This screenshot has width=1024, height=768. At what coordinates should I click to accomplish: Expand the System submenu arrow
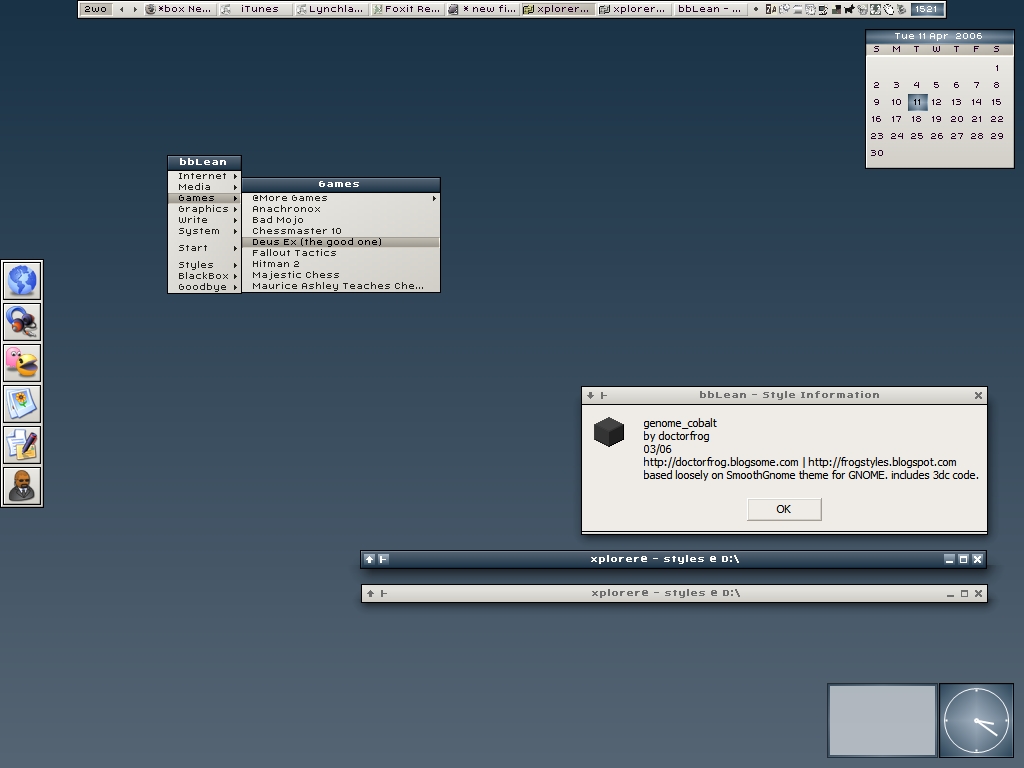coord(235,231)
